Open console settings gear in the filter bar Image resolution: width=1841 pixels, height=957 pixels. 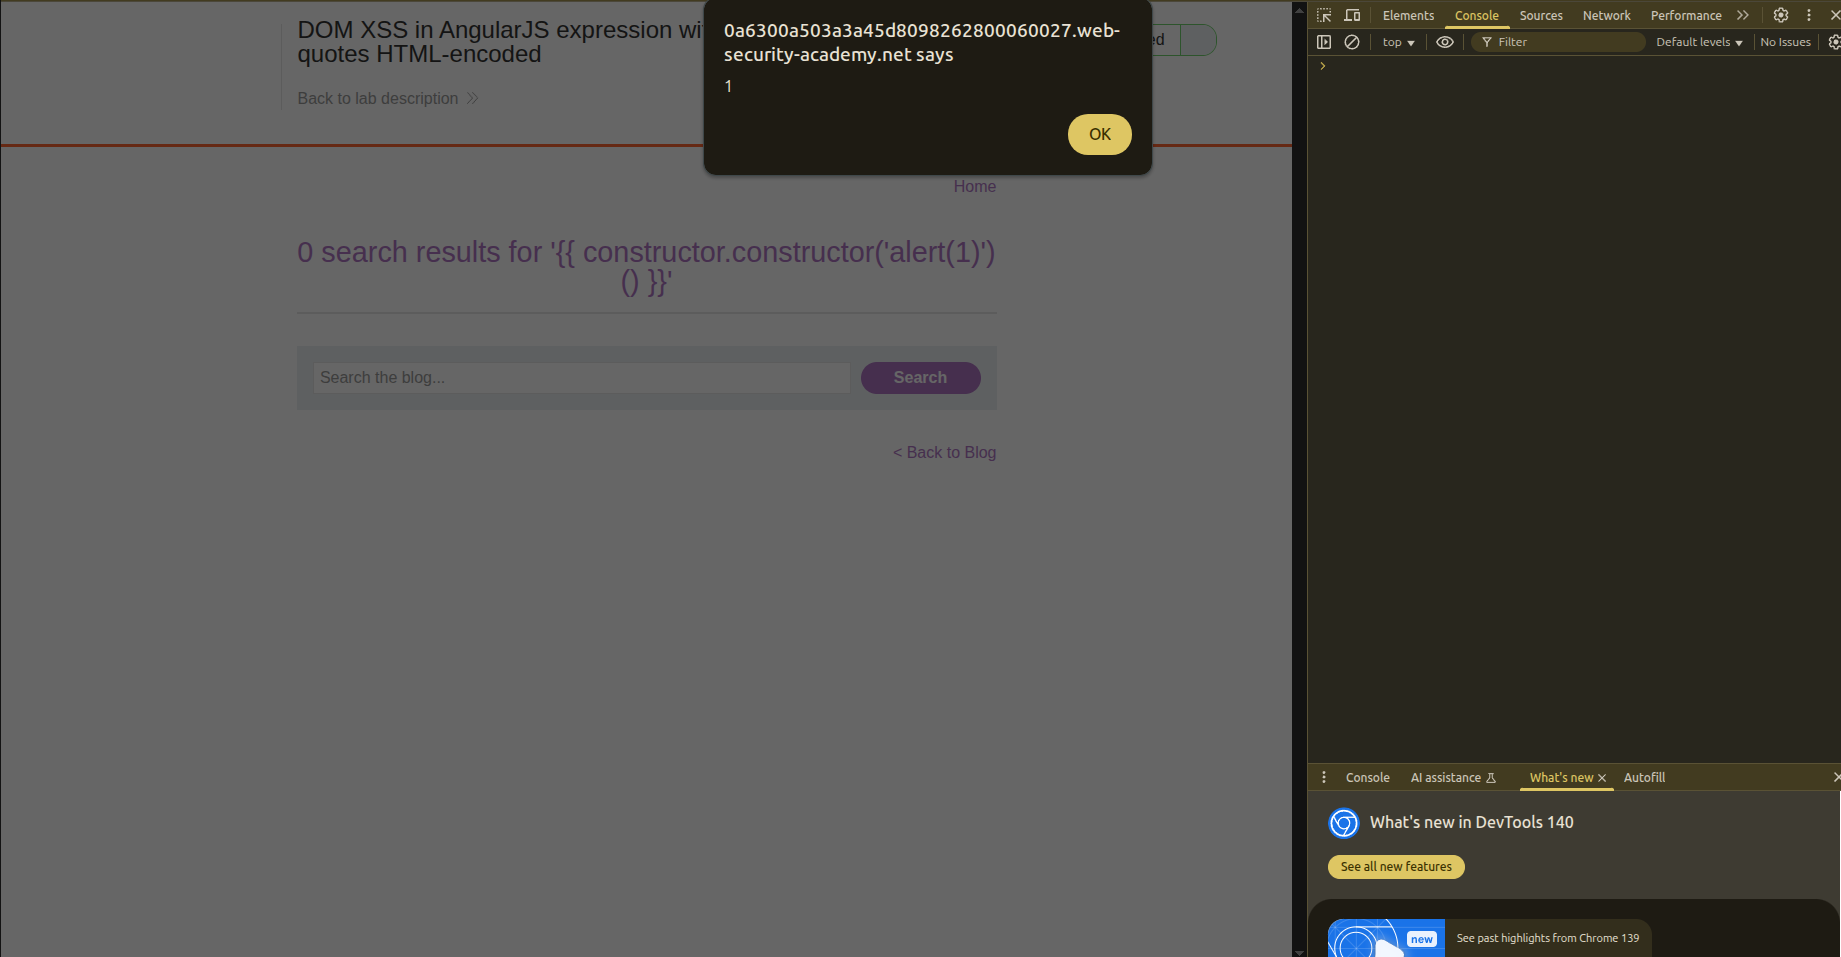(1834, 42)
